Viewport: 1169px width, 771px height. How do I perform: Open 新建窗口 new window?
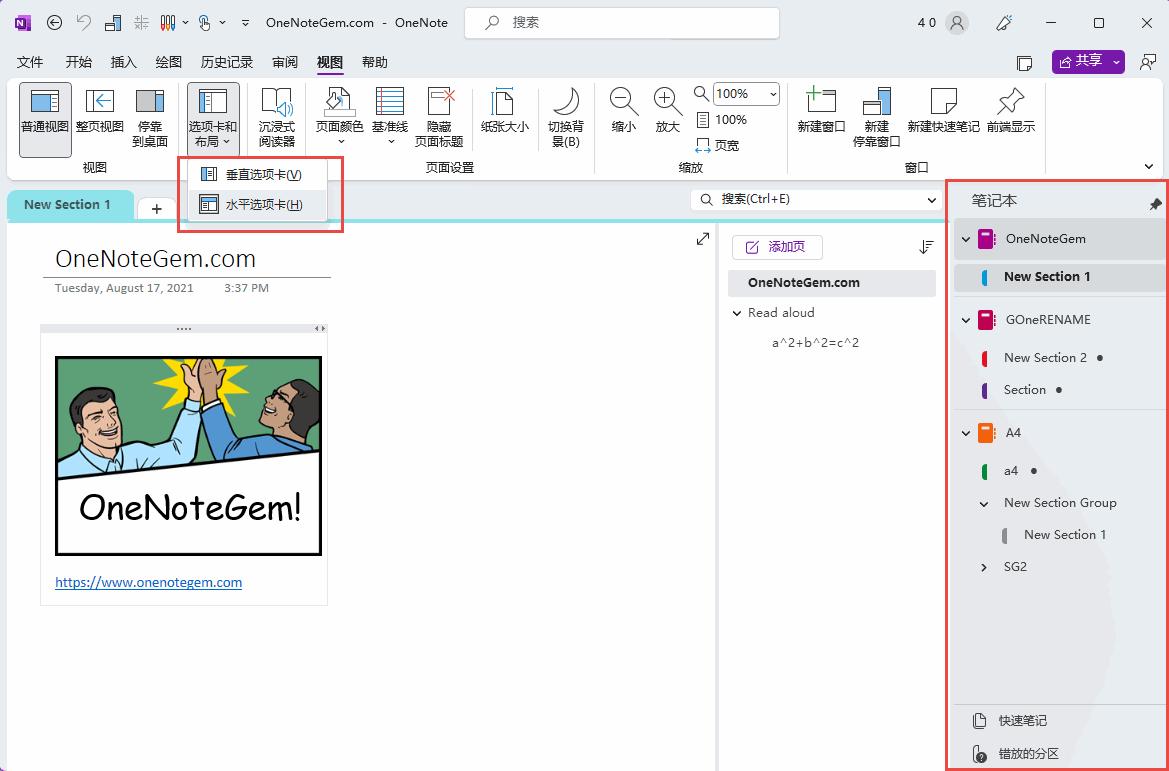820,110
